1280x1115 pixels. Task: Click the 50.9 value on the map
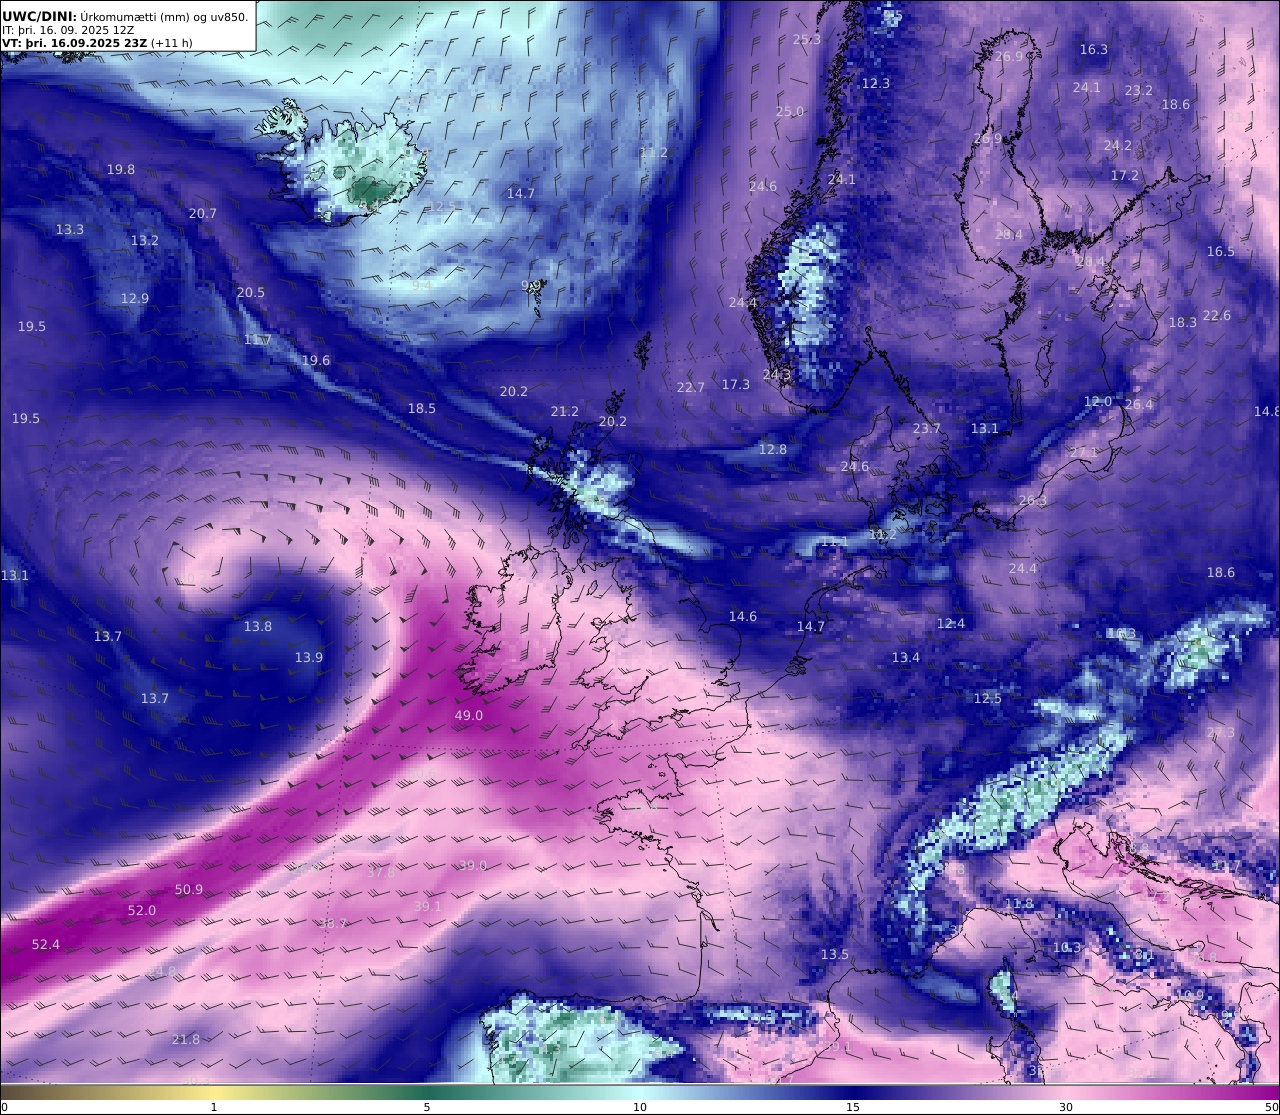pyautogui.click(x=189, y=890)
